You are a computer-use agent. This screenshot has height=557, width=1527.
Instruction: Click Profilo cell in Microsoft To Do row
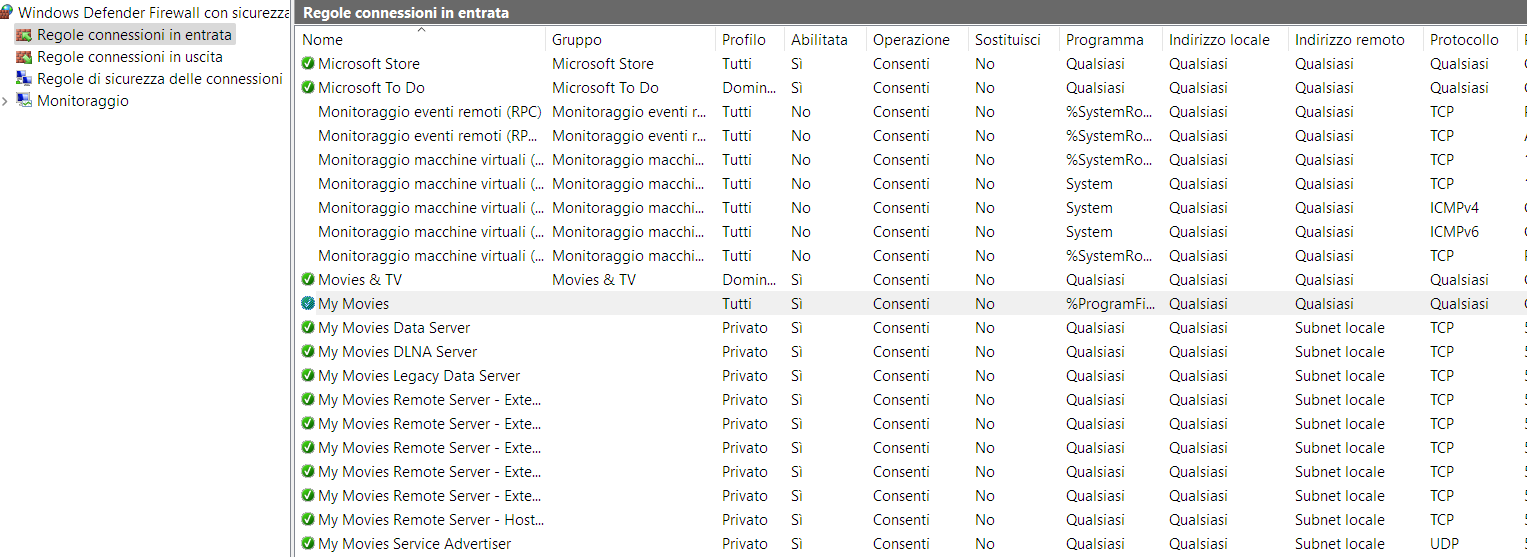(x=749, y=88)
